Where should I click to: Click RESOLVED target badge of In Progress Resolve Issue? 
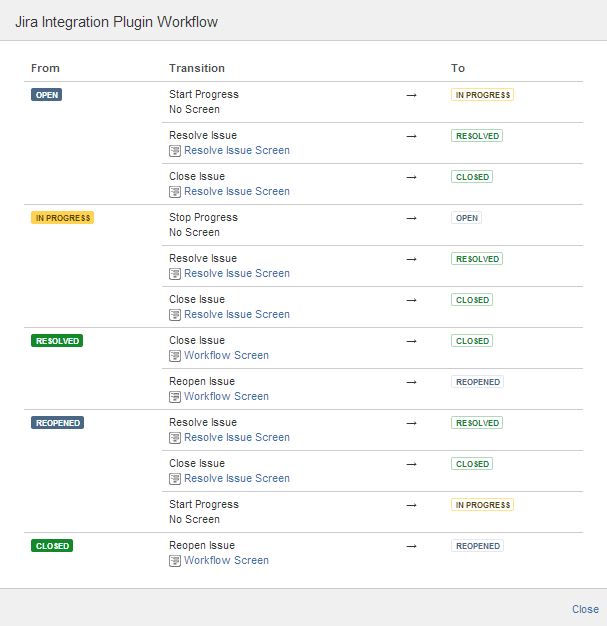pyautogui.click(x=477, y=259)
